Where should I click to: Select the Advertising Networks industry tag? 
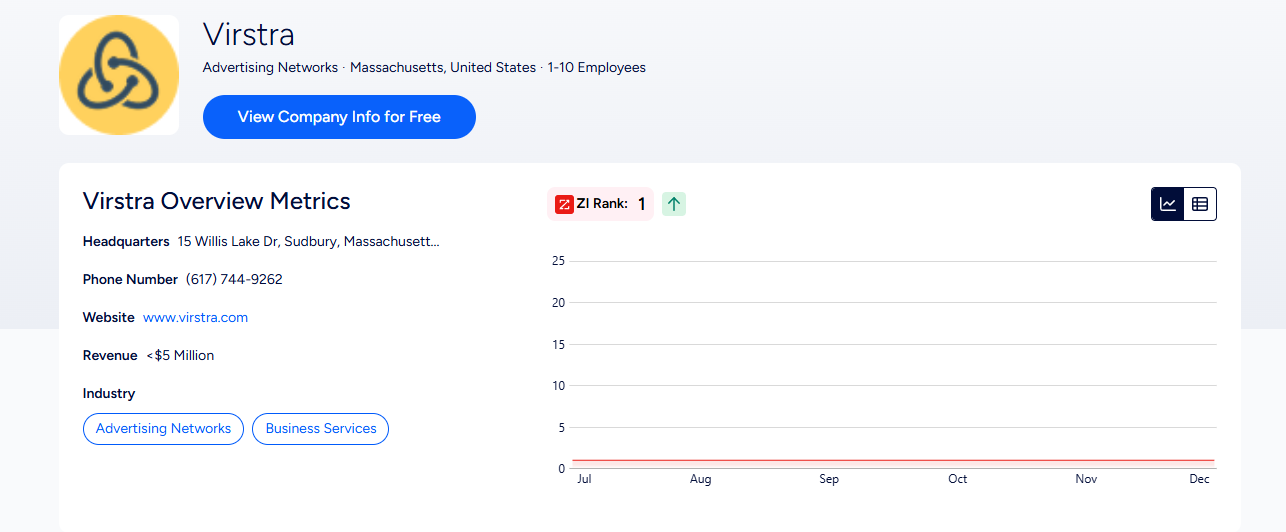pos(163,429)
